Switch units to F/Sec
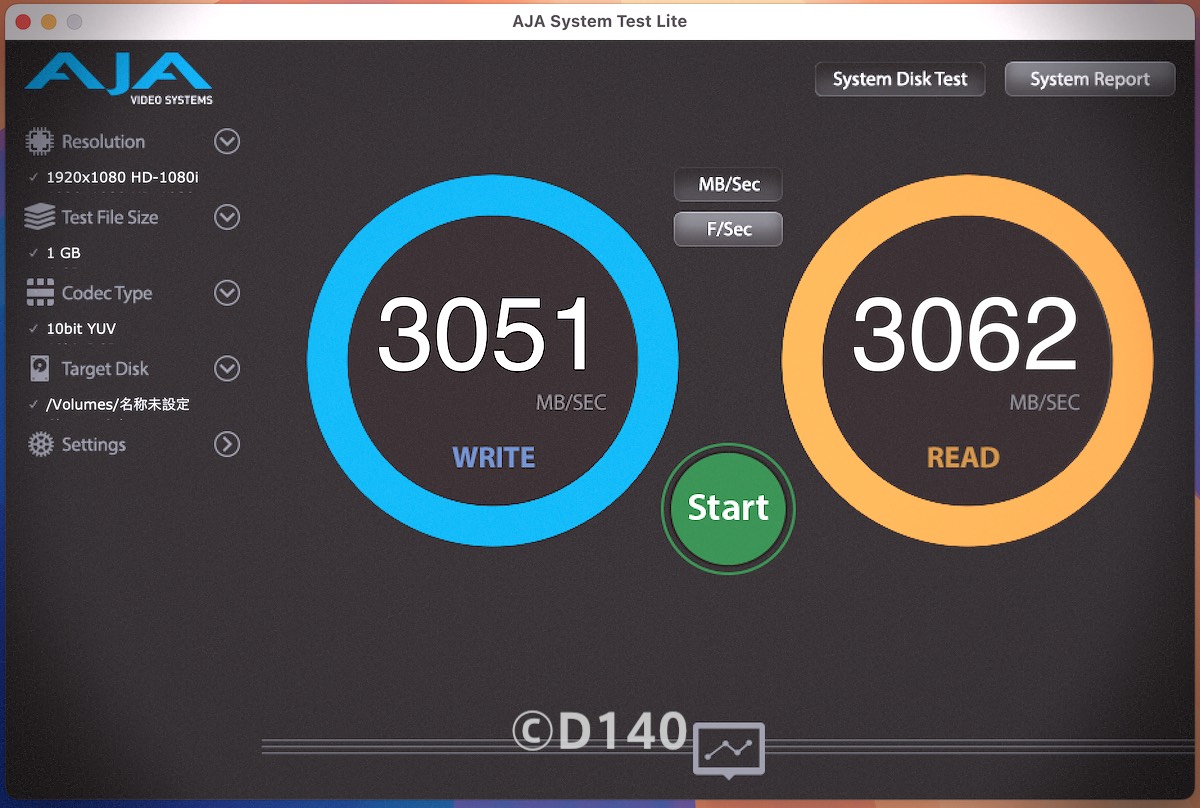 click(728, 229)
